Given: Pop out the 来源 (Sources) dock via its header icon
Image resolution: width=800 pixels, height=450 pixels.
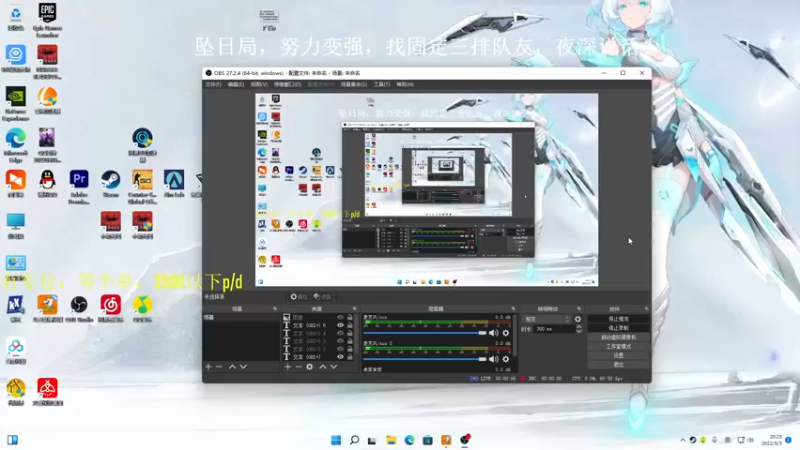Looking at the screenshot, I should 354,309.
